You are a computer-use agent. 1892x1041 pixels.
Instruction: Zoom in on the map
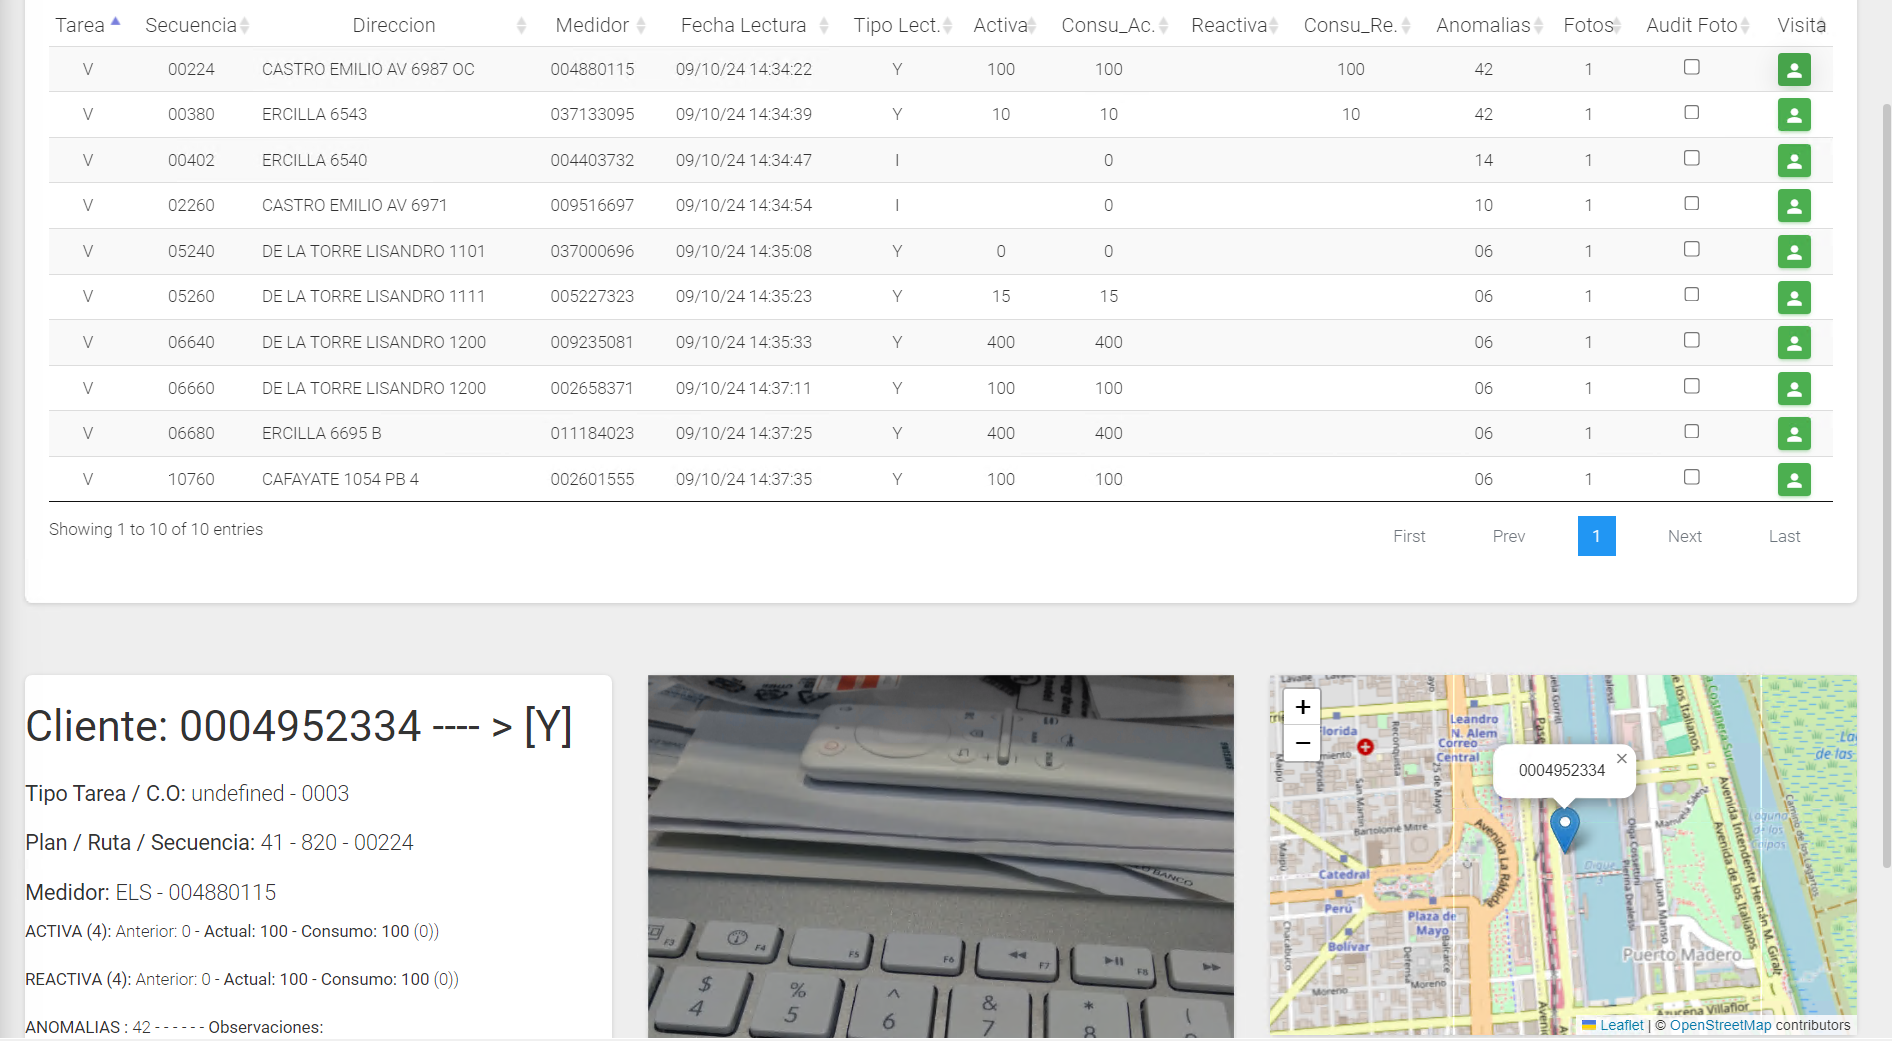[x=1302, y=707]
